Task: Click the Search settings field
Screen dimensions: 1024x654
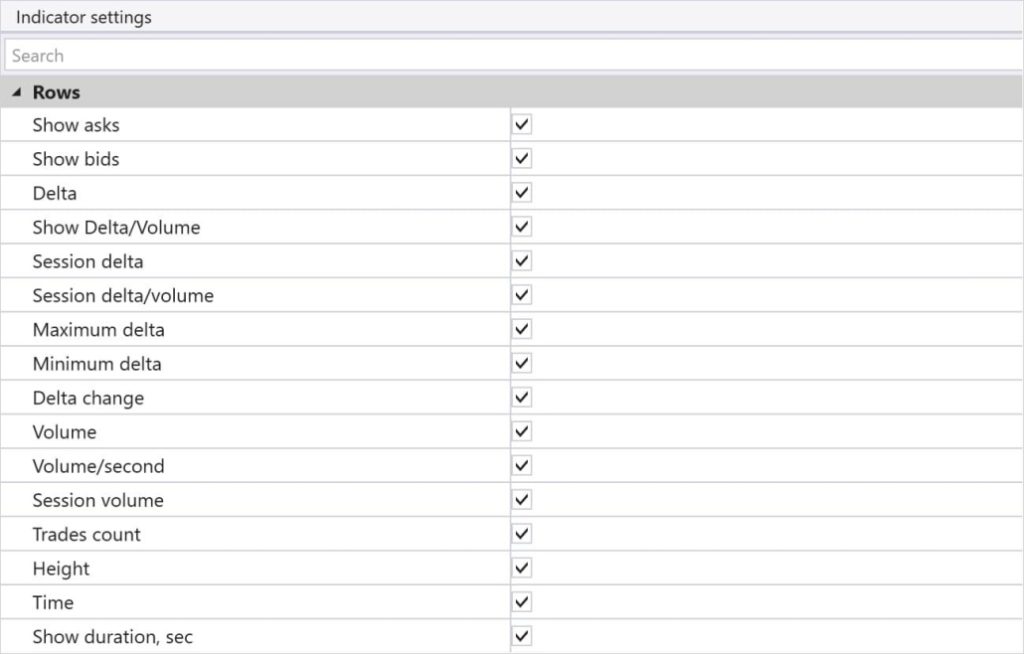Action: tap(512, 56)
